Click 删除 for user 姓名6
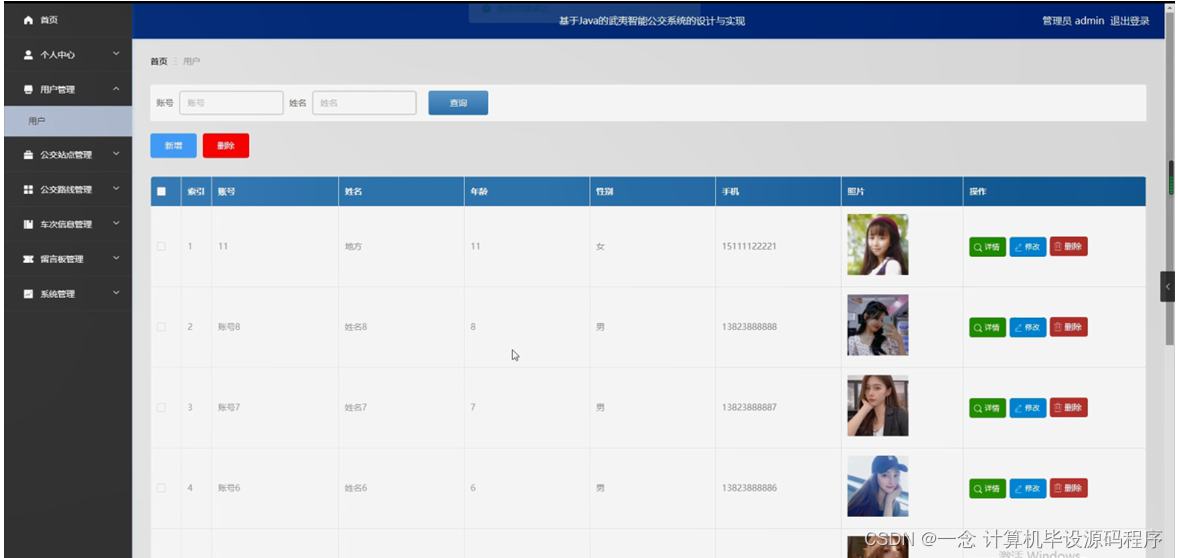Screen dimensions: 1178x558 1068,488
